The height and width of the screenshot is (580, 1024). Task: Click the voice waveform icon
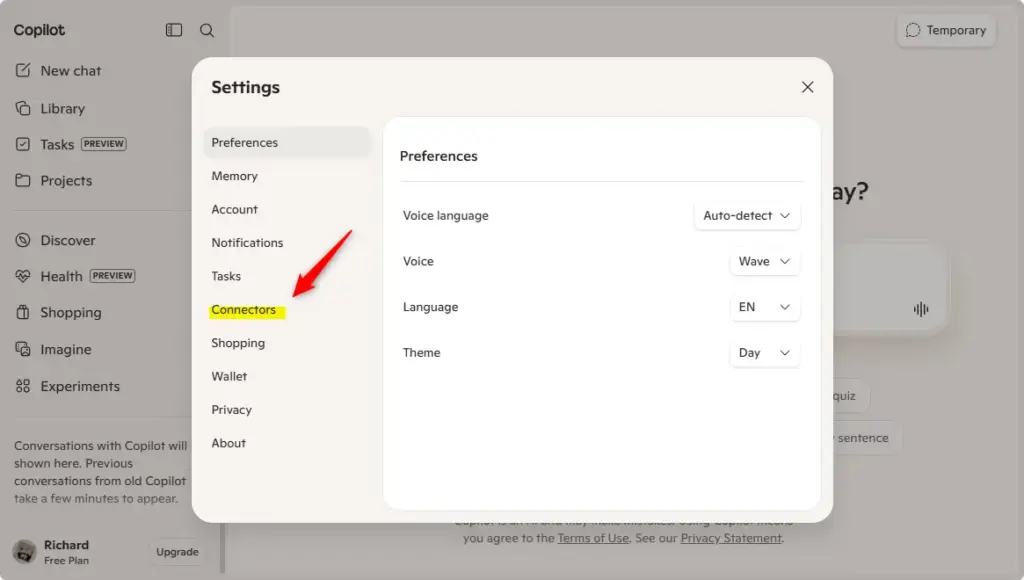pyautogui.click(x=921, y=309)
